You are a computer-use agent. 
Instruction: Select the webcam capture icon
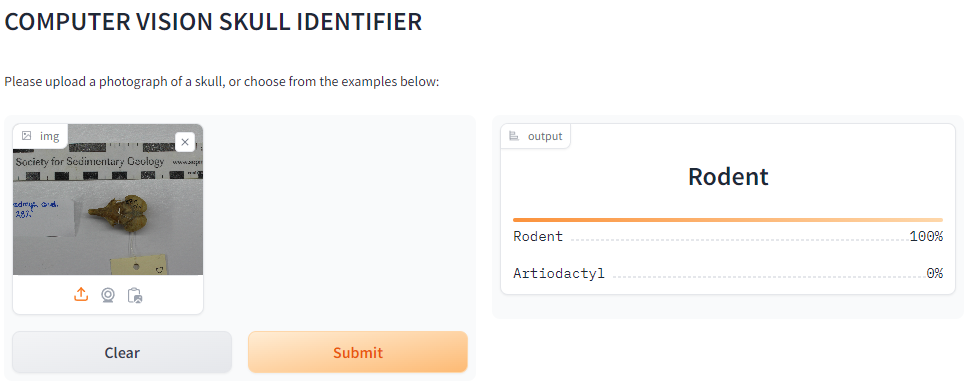pos(108,295)
